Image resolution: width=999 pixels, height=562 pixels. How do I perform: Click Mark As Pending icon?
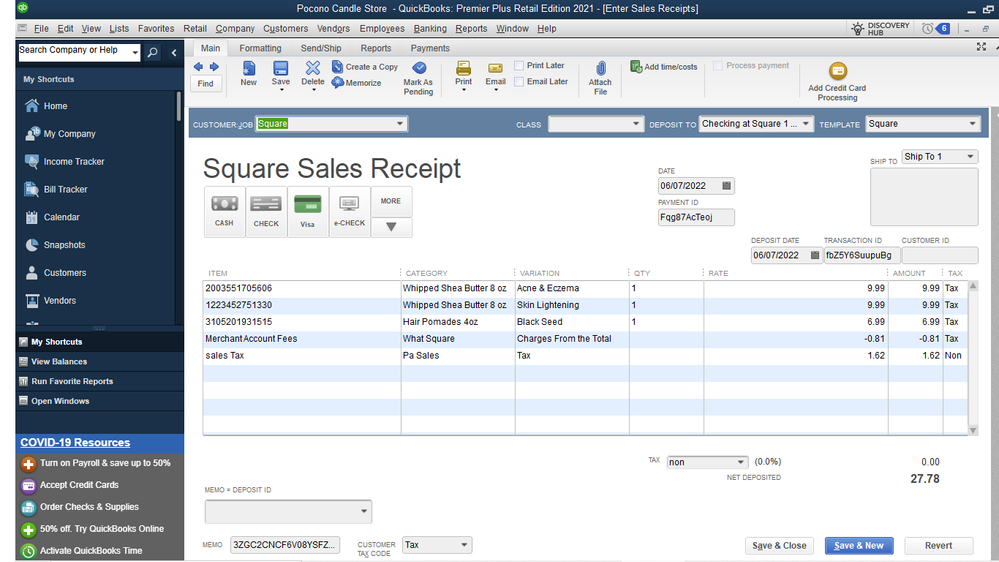tap(418, 69)
